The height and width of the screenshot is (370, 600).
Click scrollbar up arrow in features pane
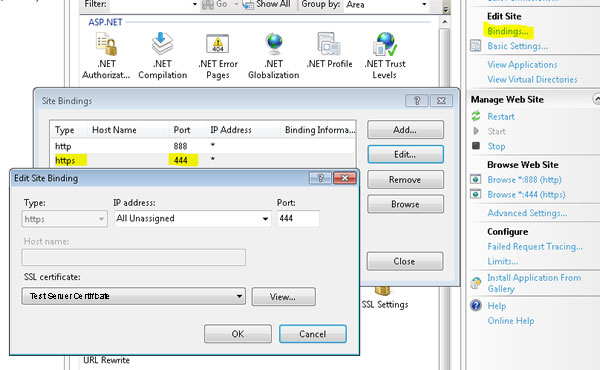[x=445, y=22]
